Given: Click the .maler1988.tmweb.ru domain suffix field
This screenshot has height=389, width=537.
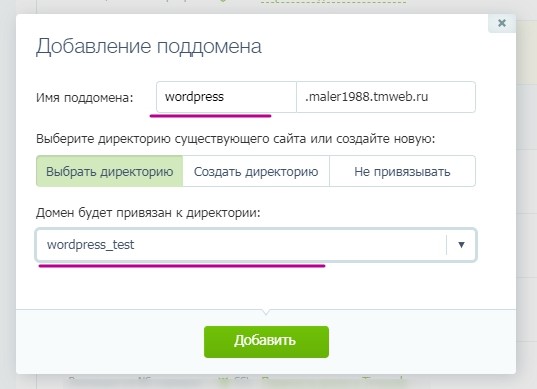Looking at the screenshot, I should [x=386, y=97].
